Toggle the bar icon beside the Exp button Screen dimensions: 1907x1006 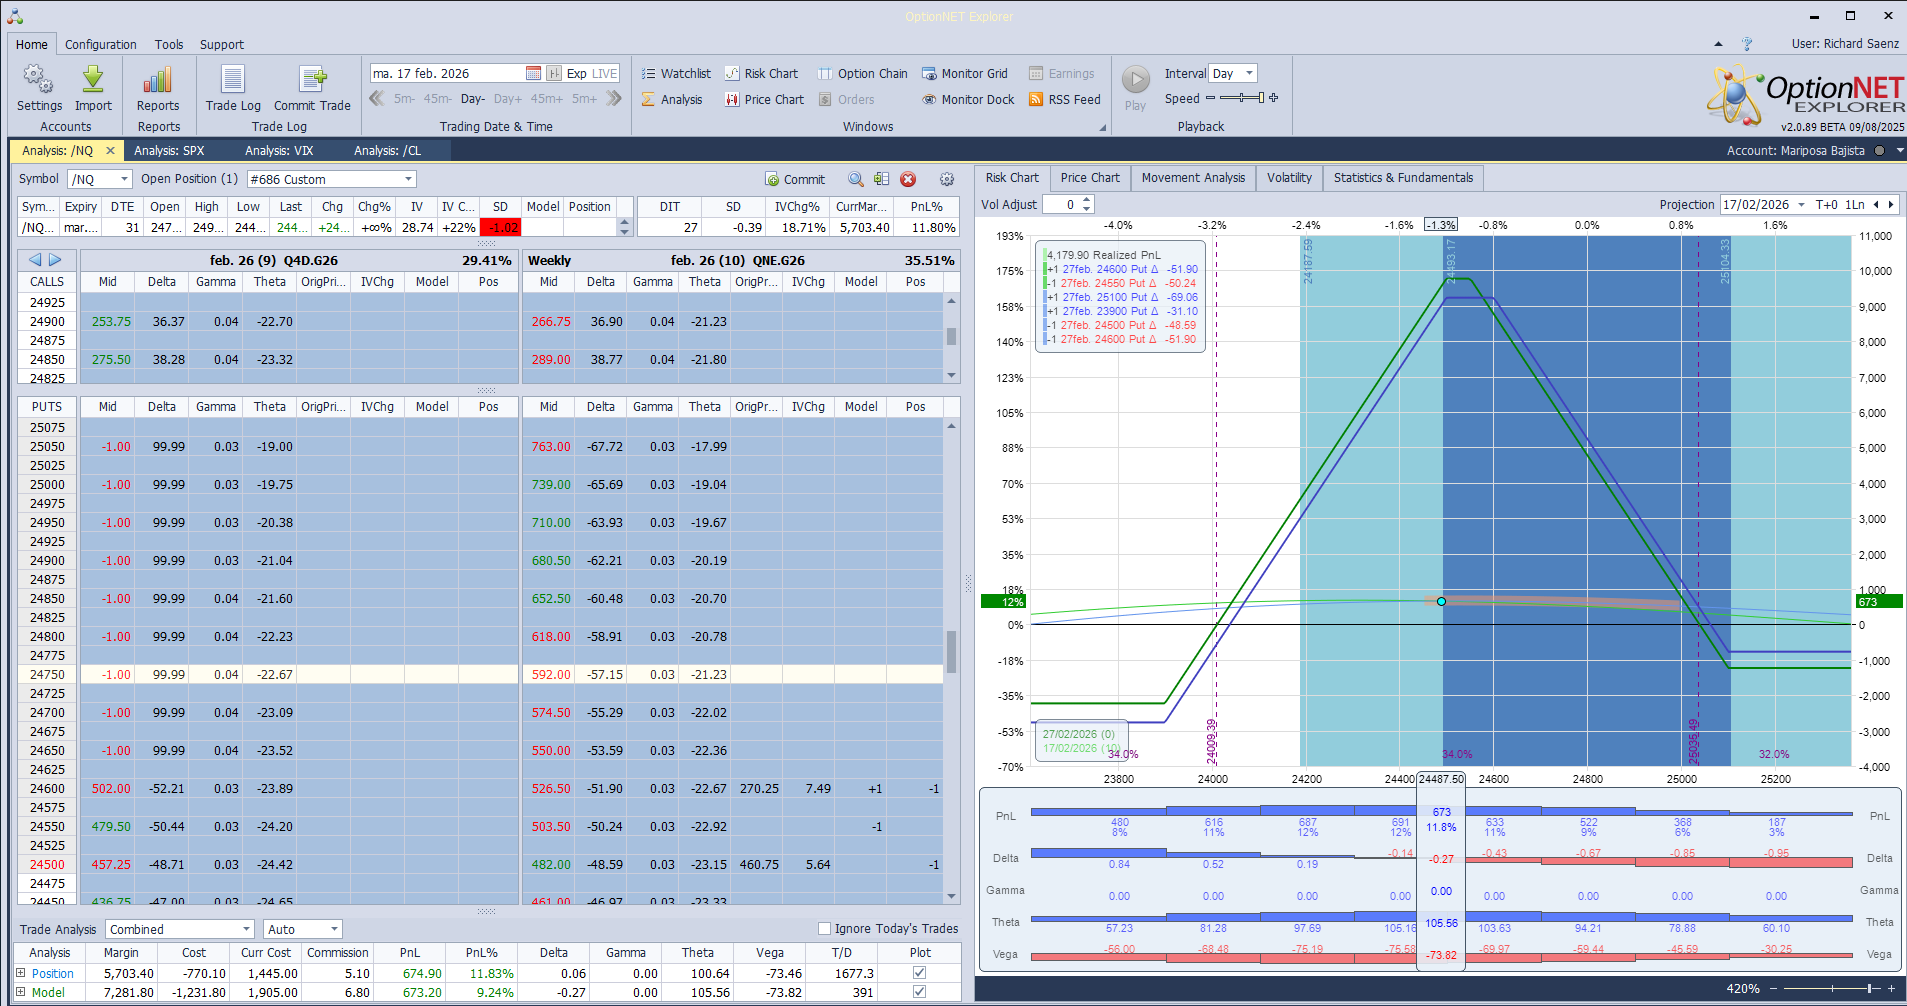coord(553,73)
